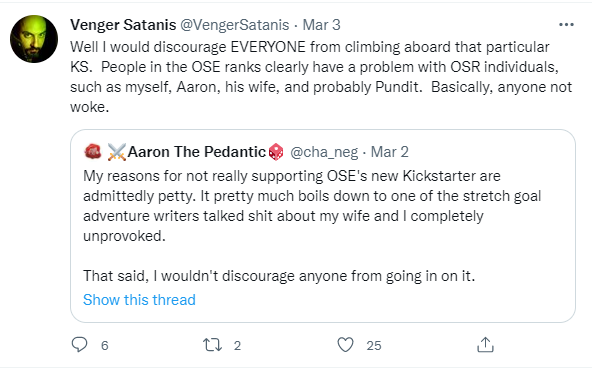599x369 pixels.
Task: Open the three-dot more options menu
Action: click(x=566, y=25)
